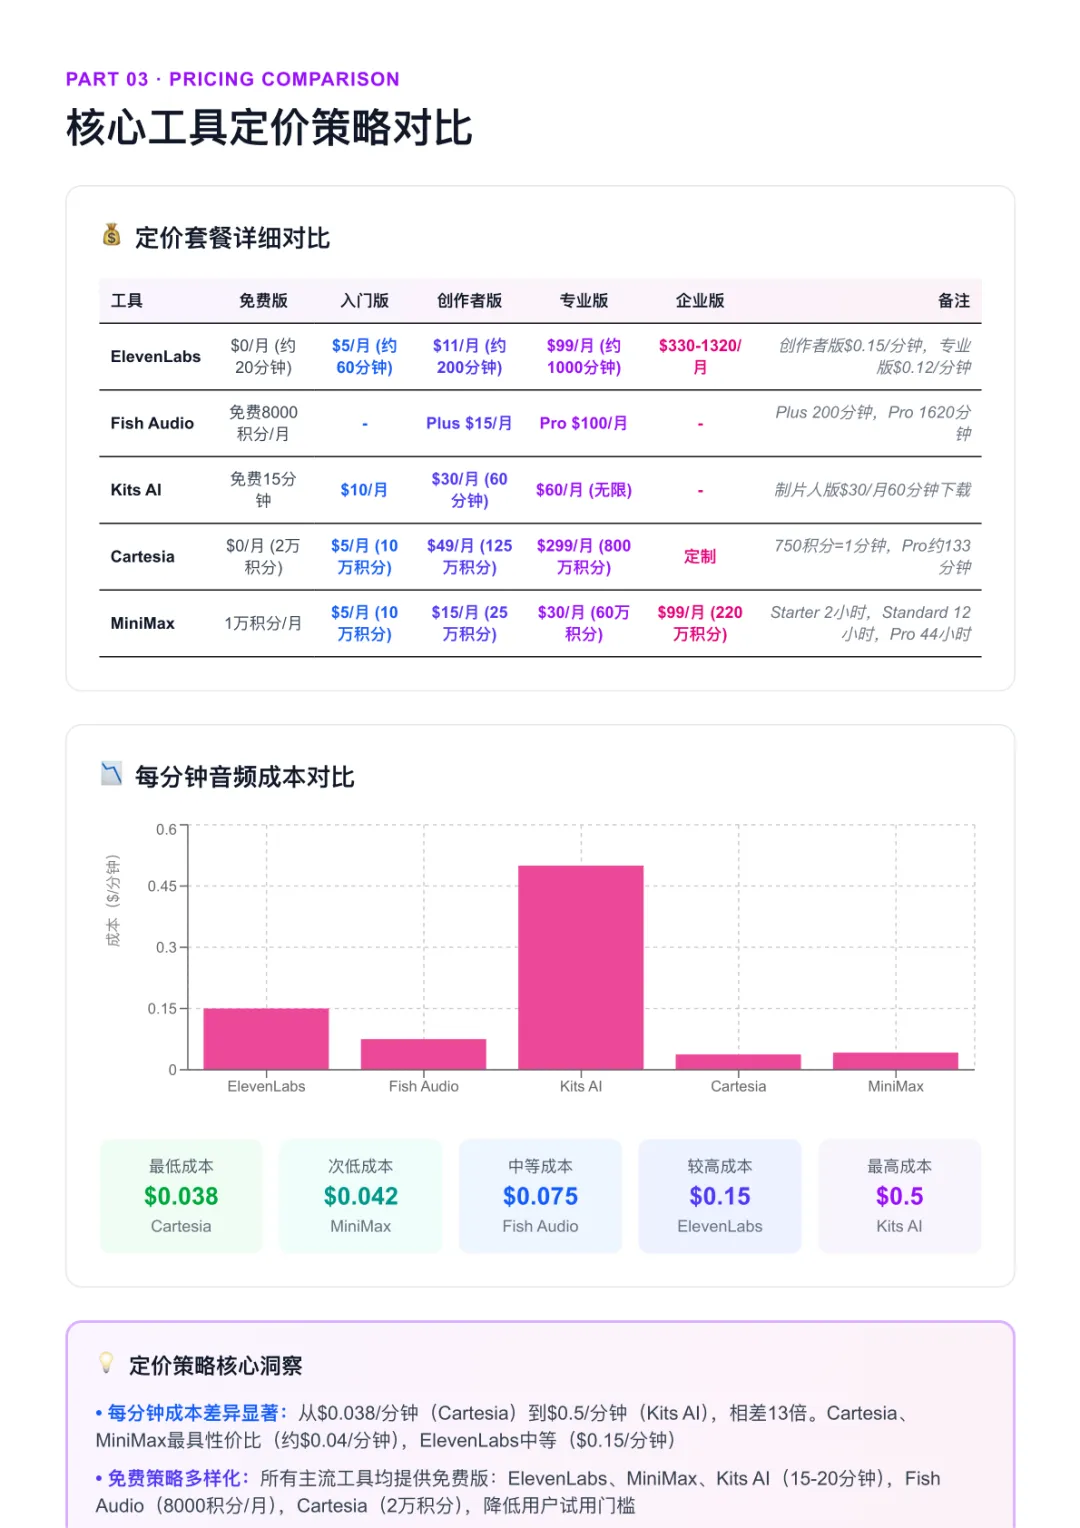The height and width of the screenshot is (1528, 1080).
Task: Click the Pro $100/月 cell
Action: [x=584, y=423]
